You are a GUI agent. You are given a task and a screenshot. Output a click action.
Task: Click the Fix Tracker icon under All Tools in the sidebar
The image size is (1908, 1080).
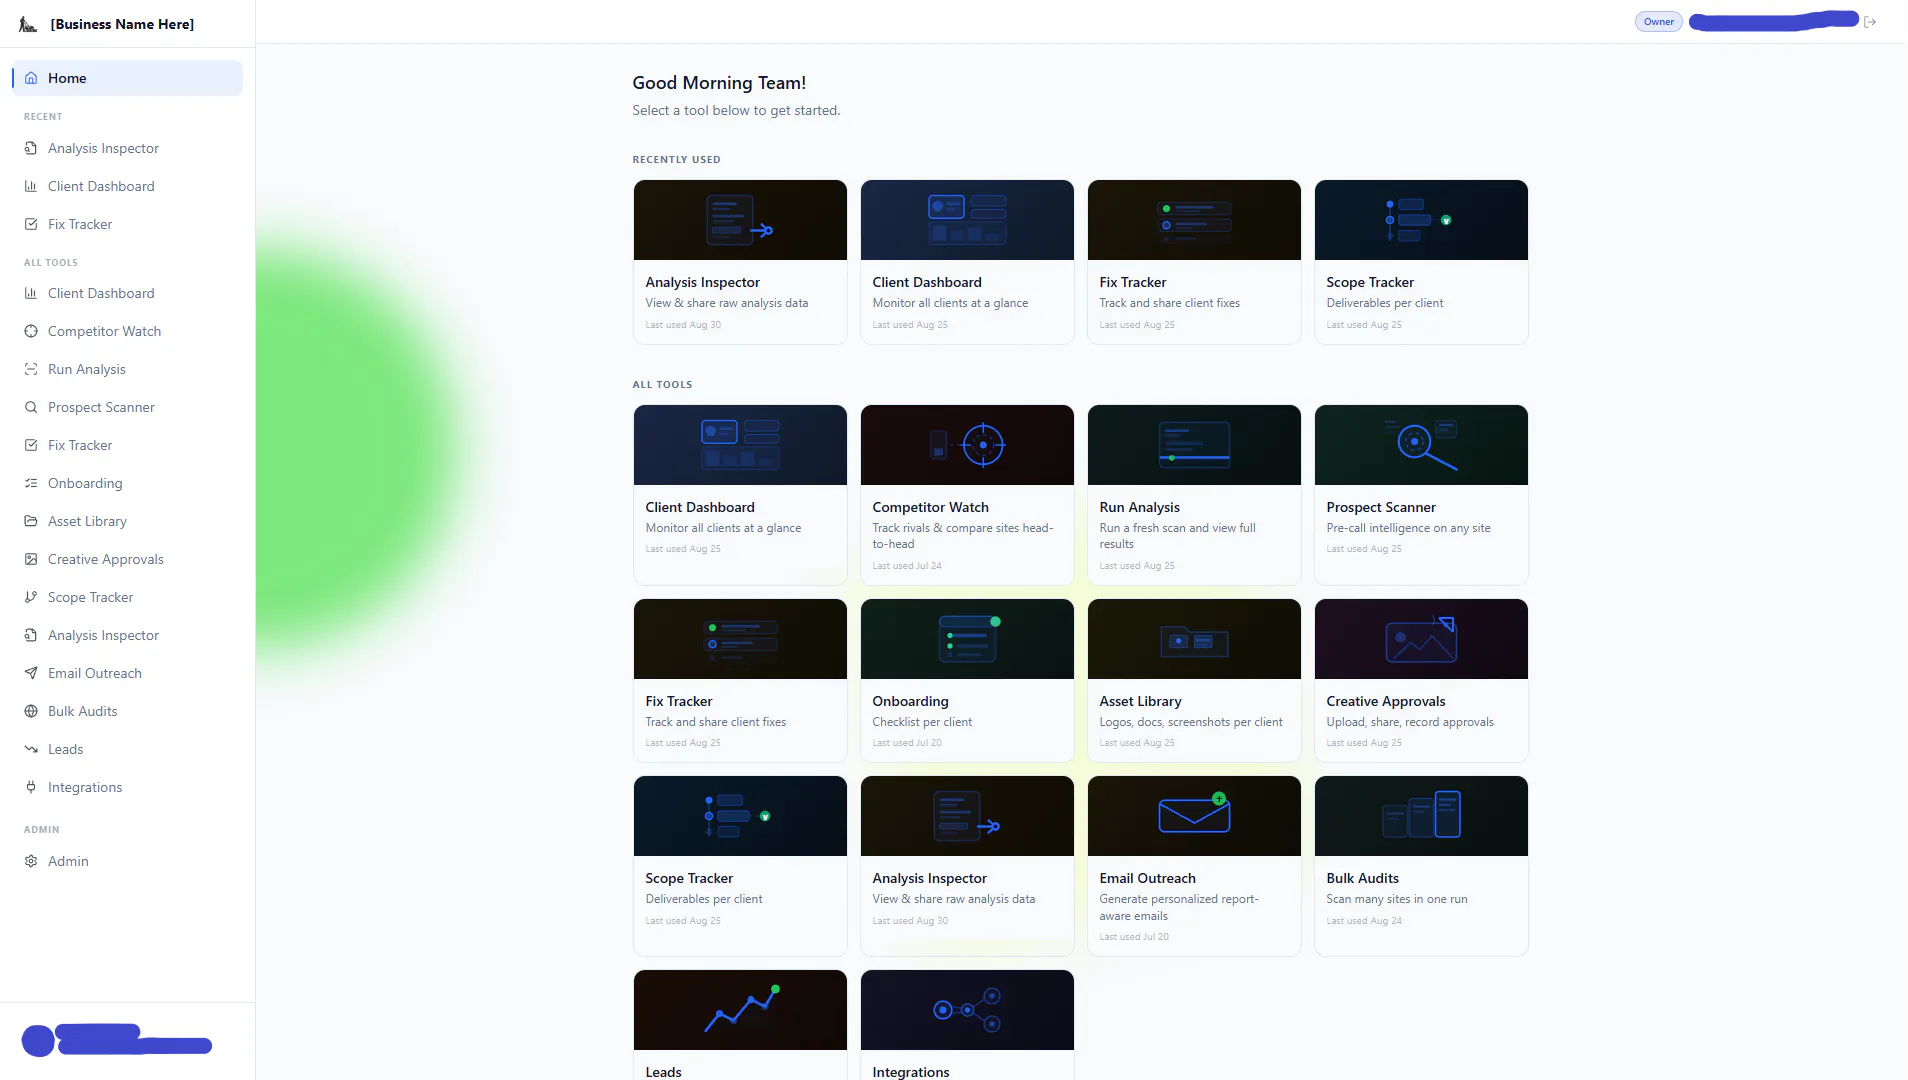[x=31, y=445]
